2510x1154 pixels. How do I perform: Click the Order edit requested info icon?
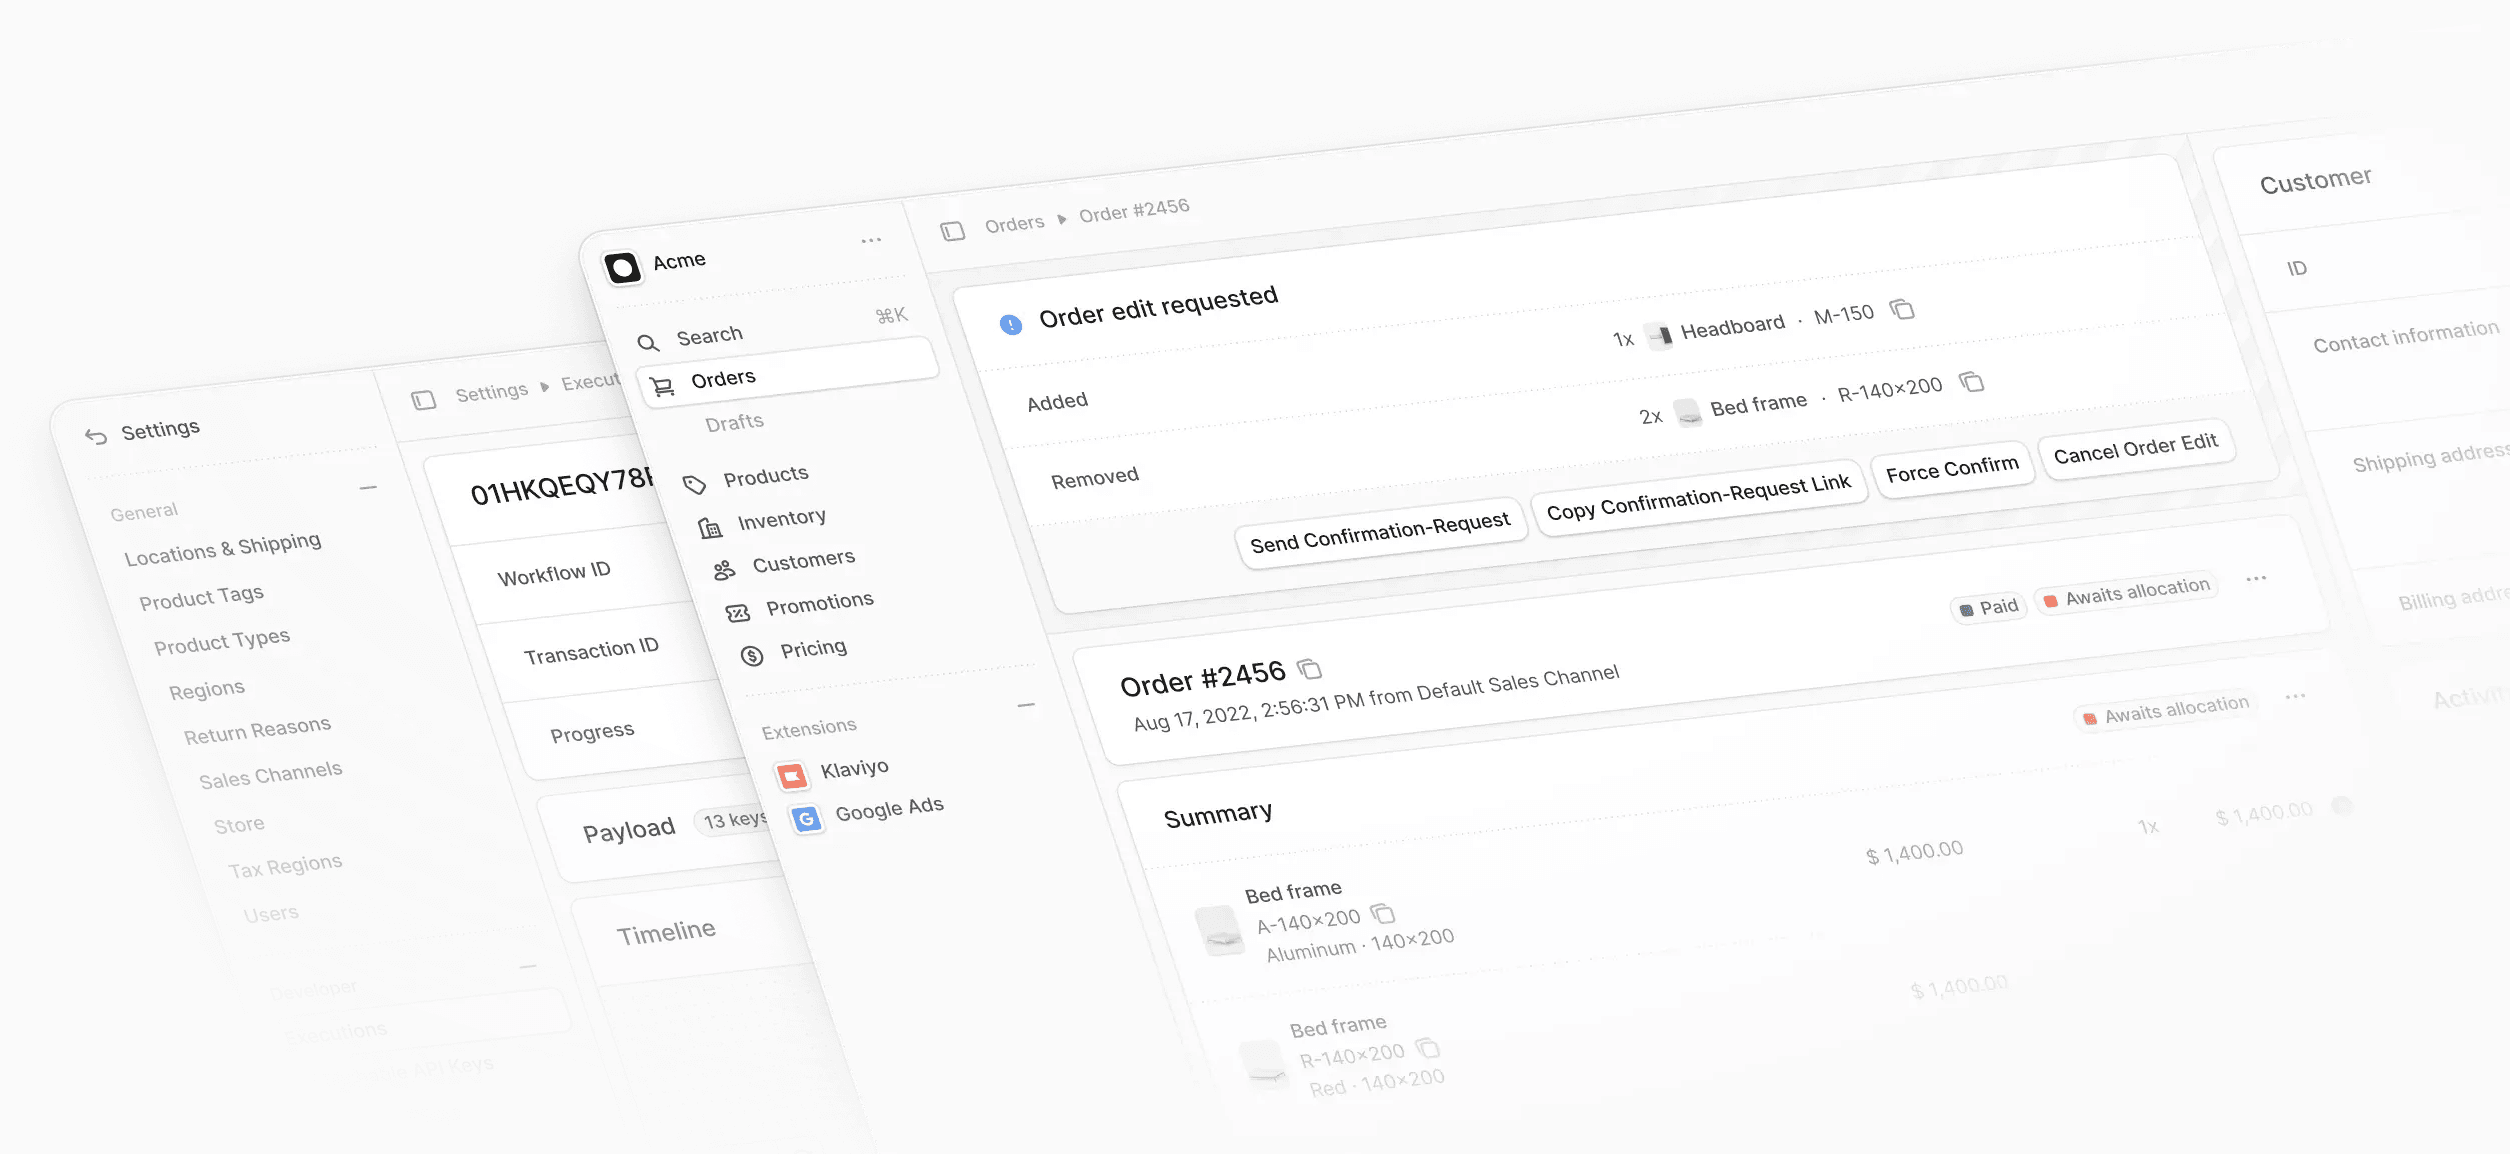pyautogui.click(x=1011, y=324)
